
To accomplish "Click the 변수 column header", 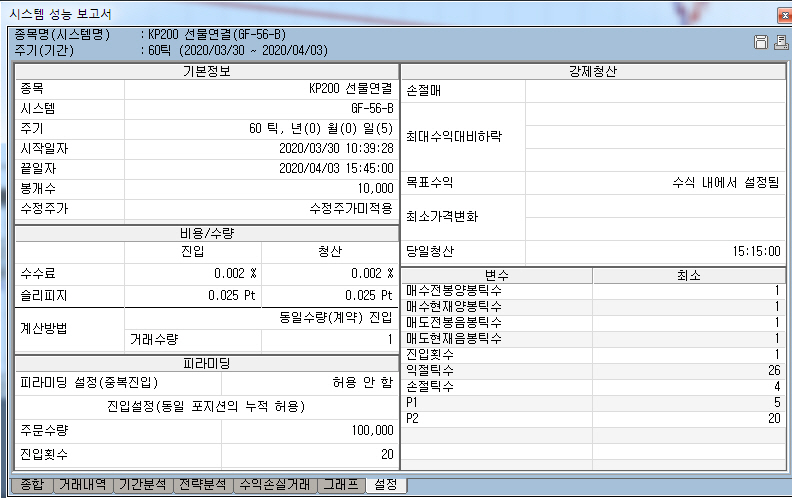I will click(x=497, y=275).
